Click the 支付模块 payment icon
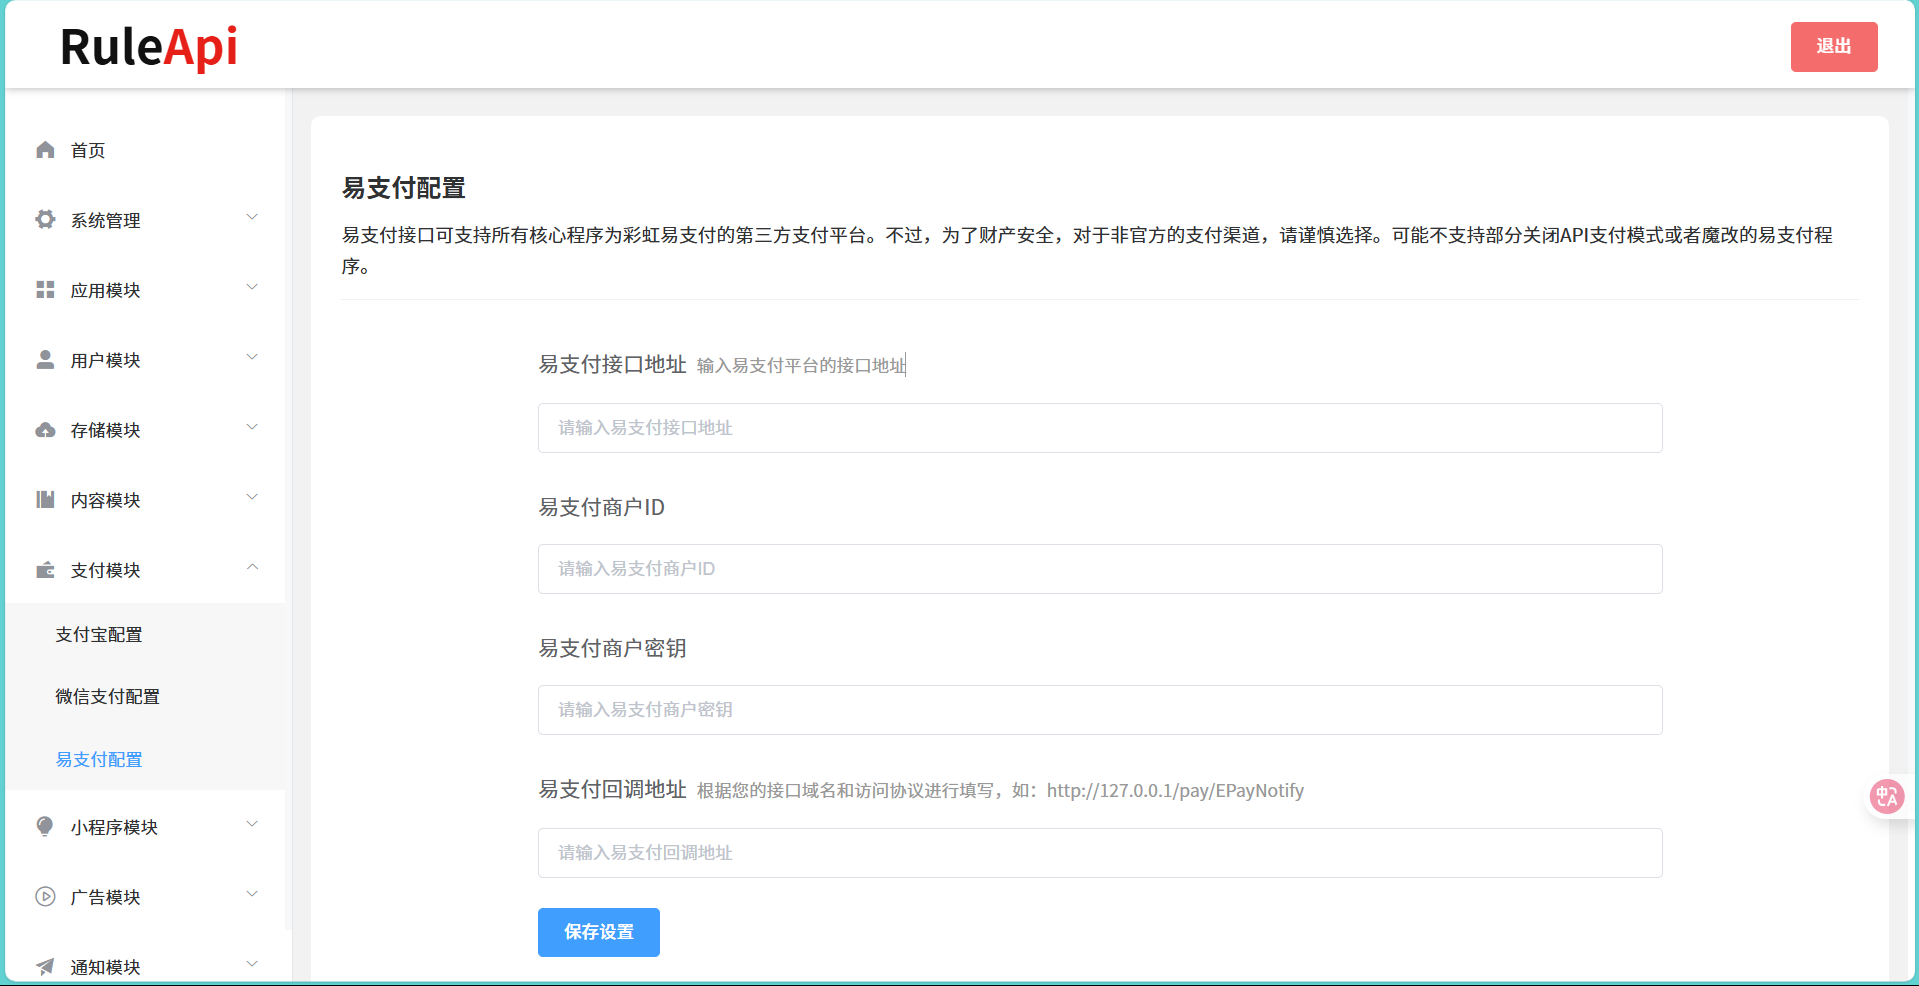1919x986 pixels. 45,570
